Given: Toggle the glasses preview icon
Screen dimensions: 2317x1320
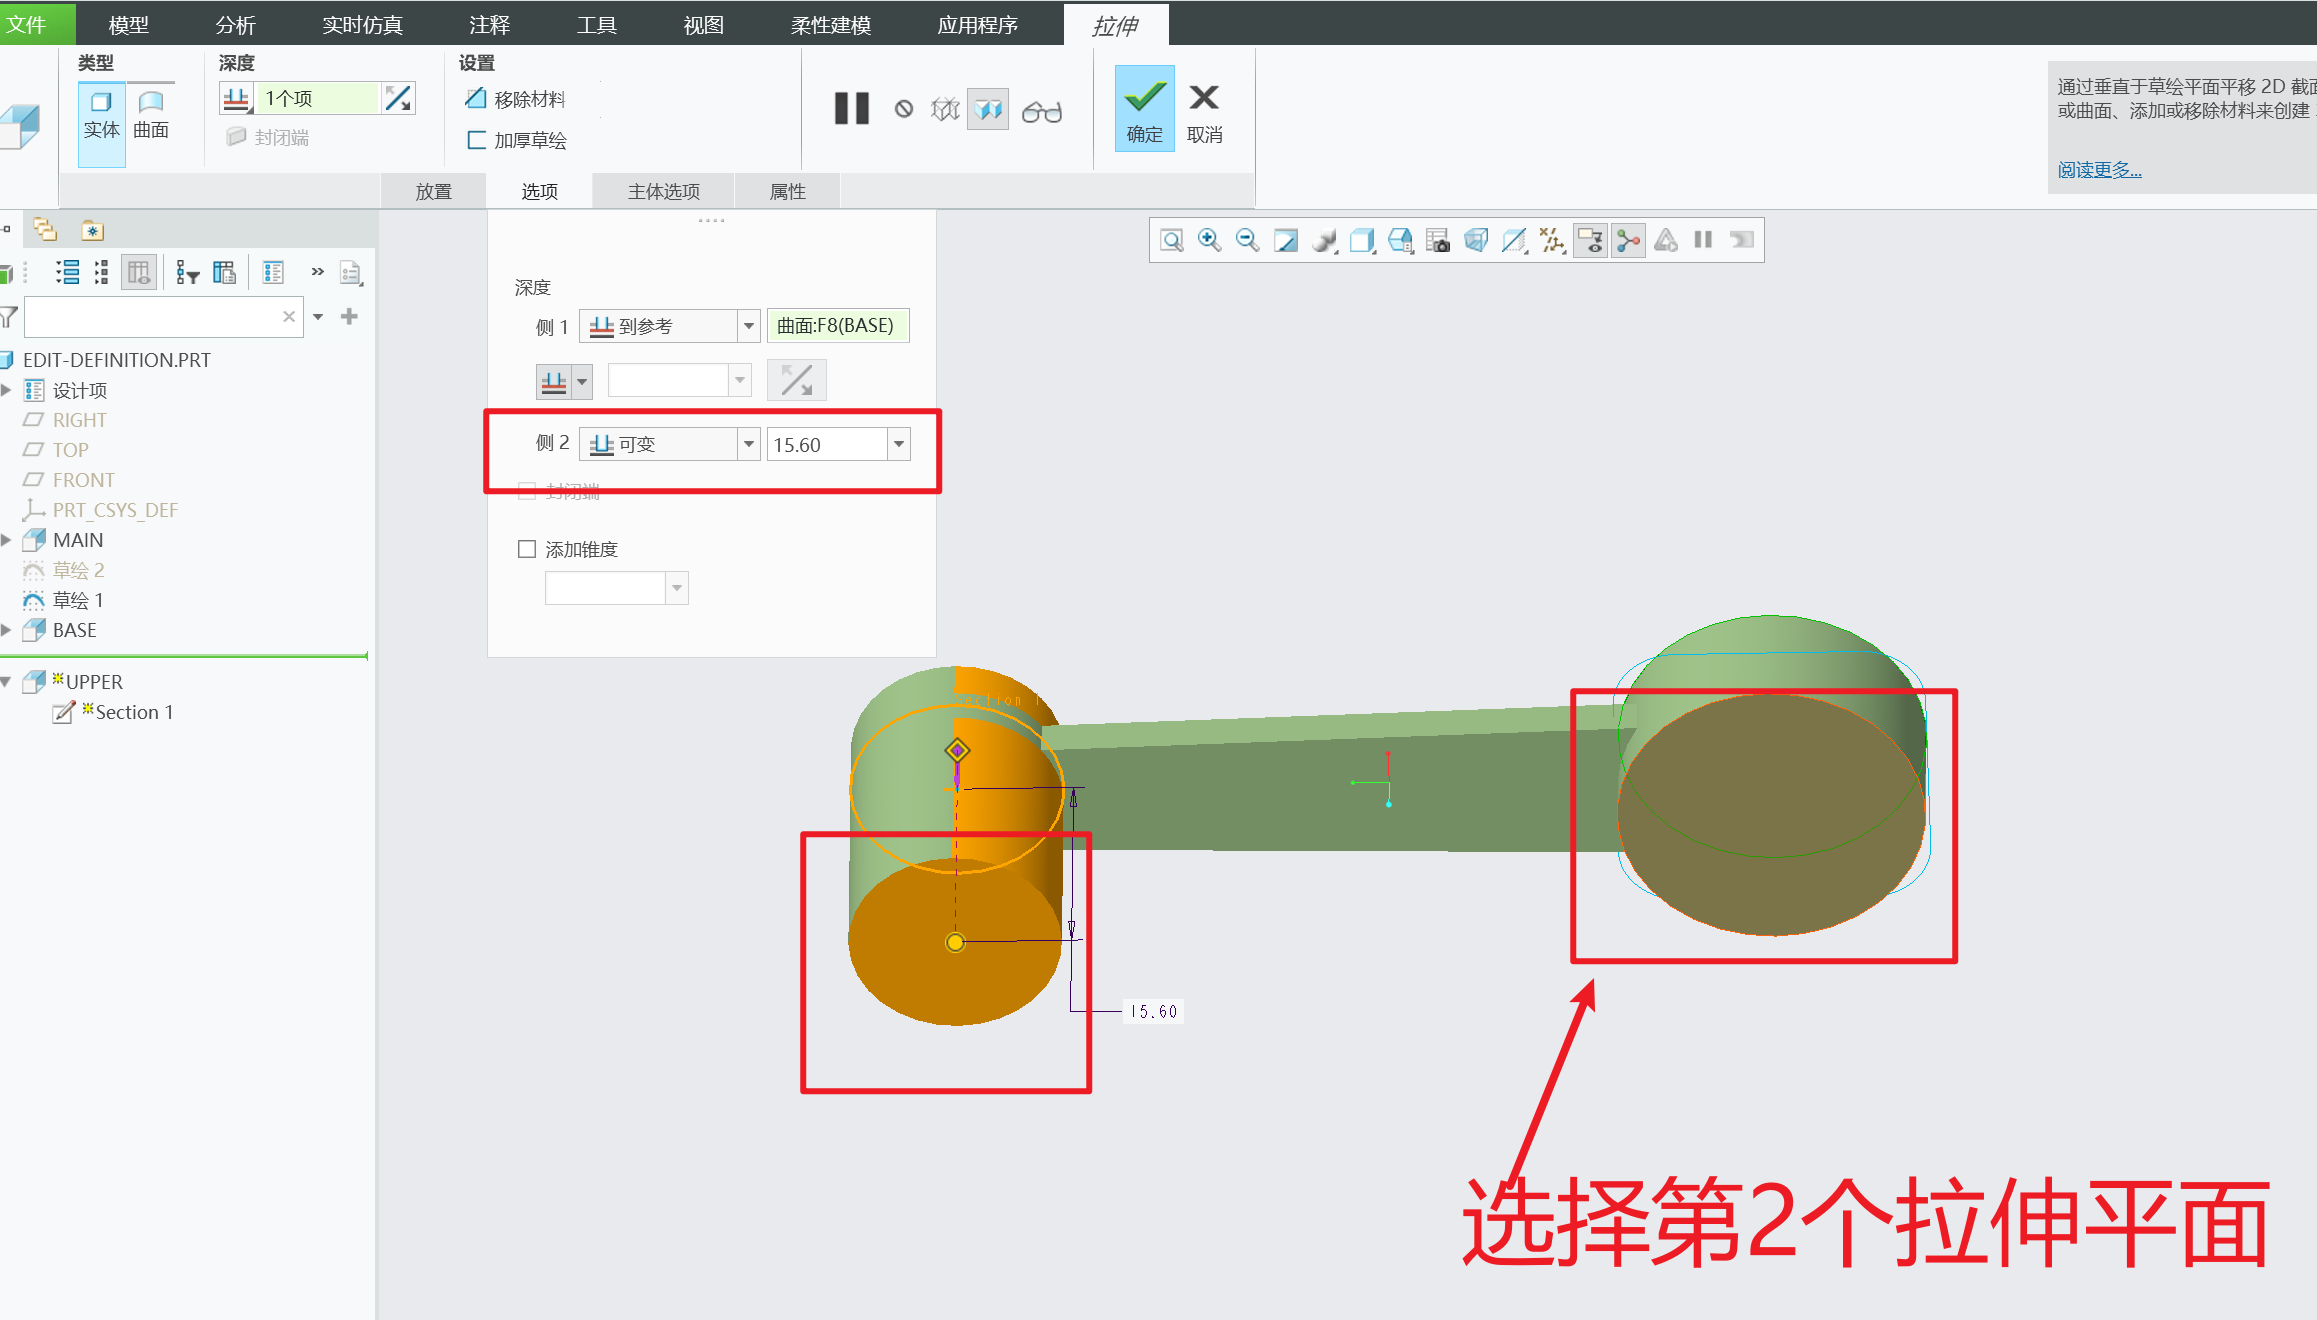Looking at the screenshot, I should (x=1041, y=111).
